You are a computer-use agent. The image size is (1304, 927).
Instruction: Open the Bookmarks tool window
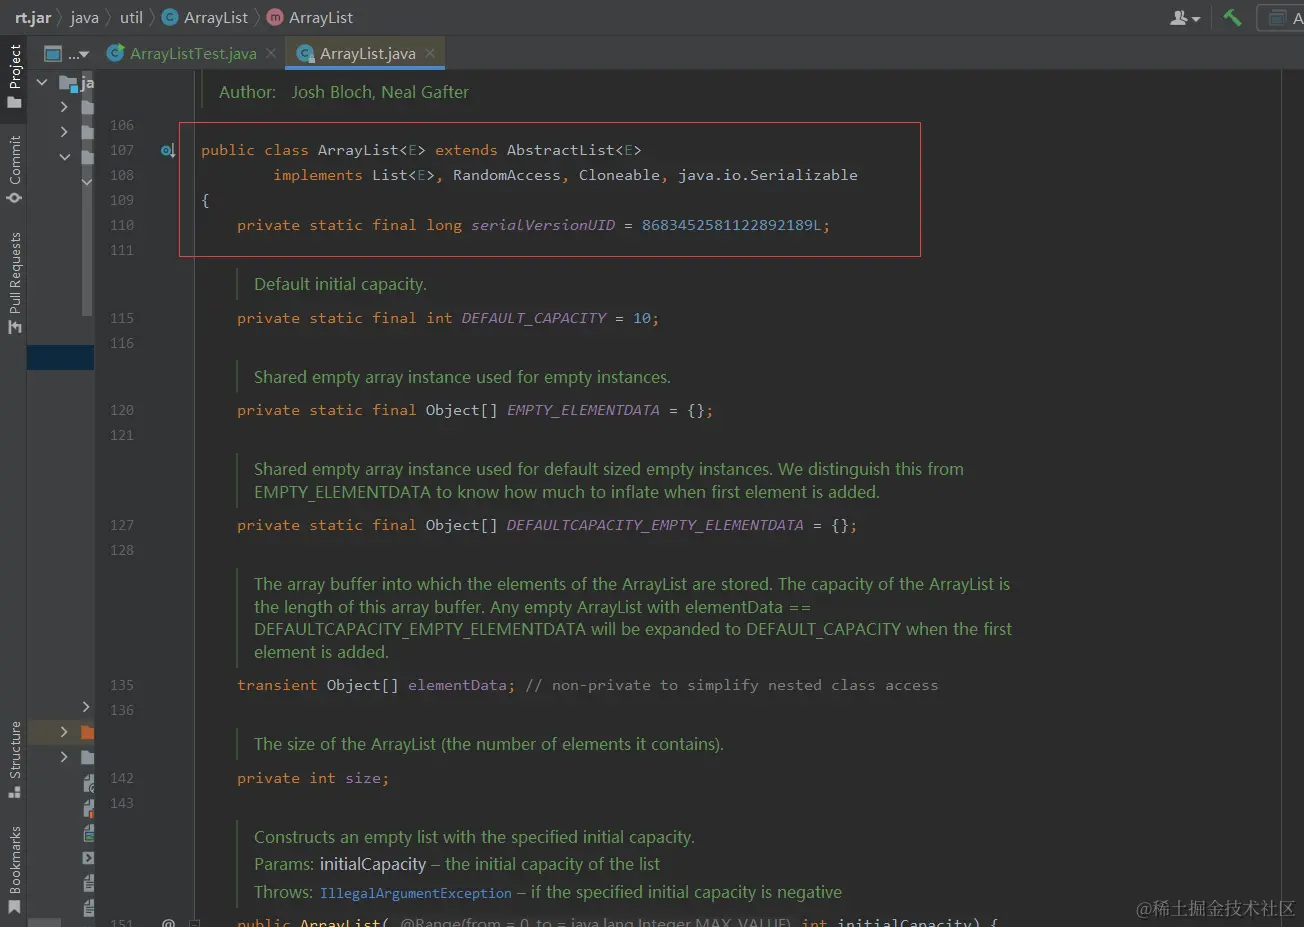[14, 869]
